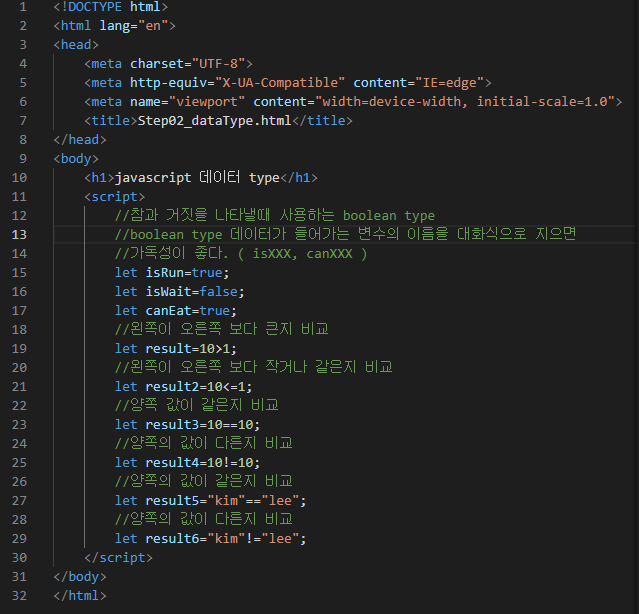The image size is (639, 614).
Task: Click the comment on line 28 양쪽의 값이 다른지 비교
Action: click(204, 519)
